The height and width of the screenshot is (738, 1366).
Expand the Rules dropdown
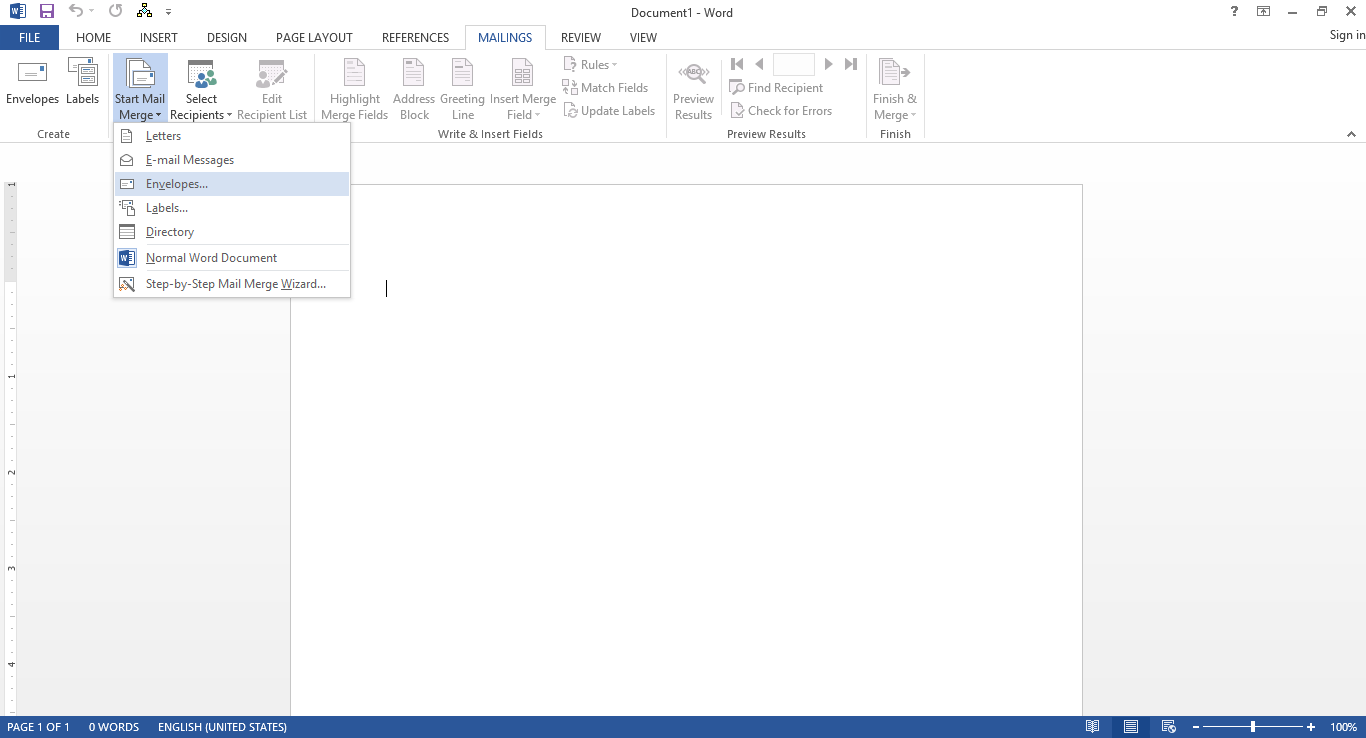tap(591, 65)
